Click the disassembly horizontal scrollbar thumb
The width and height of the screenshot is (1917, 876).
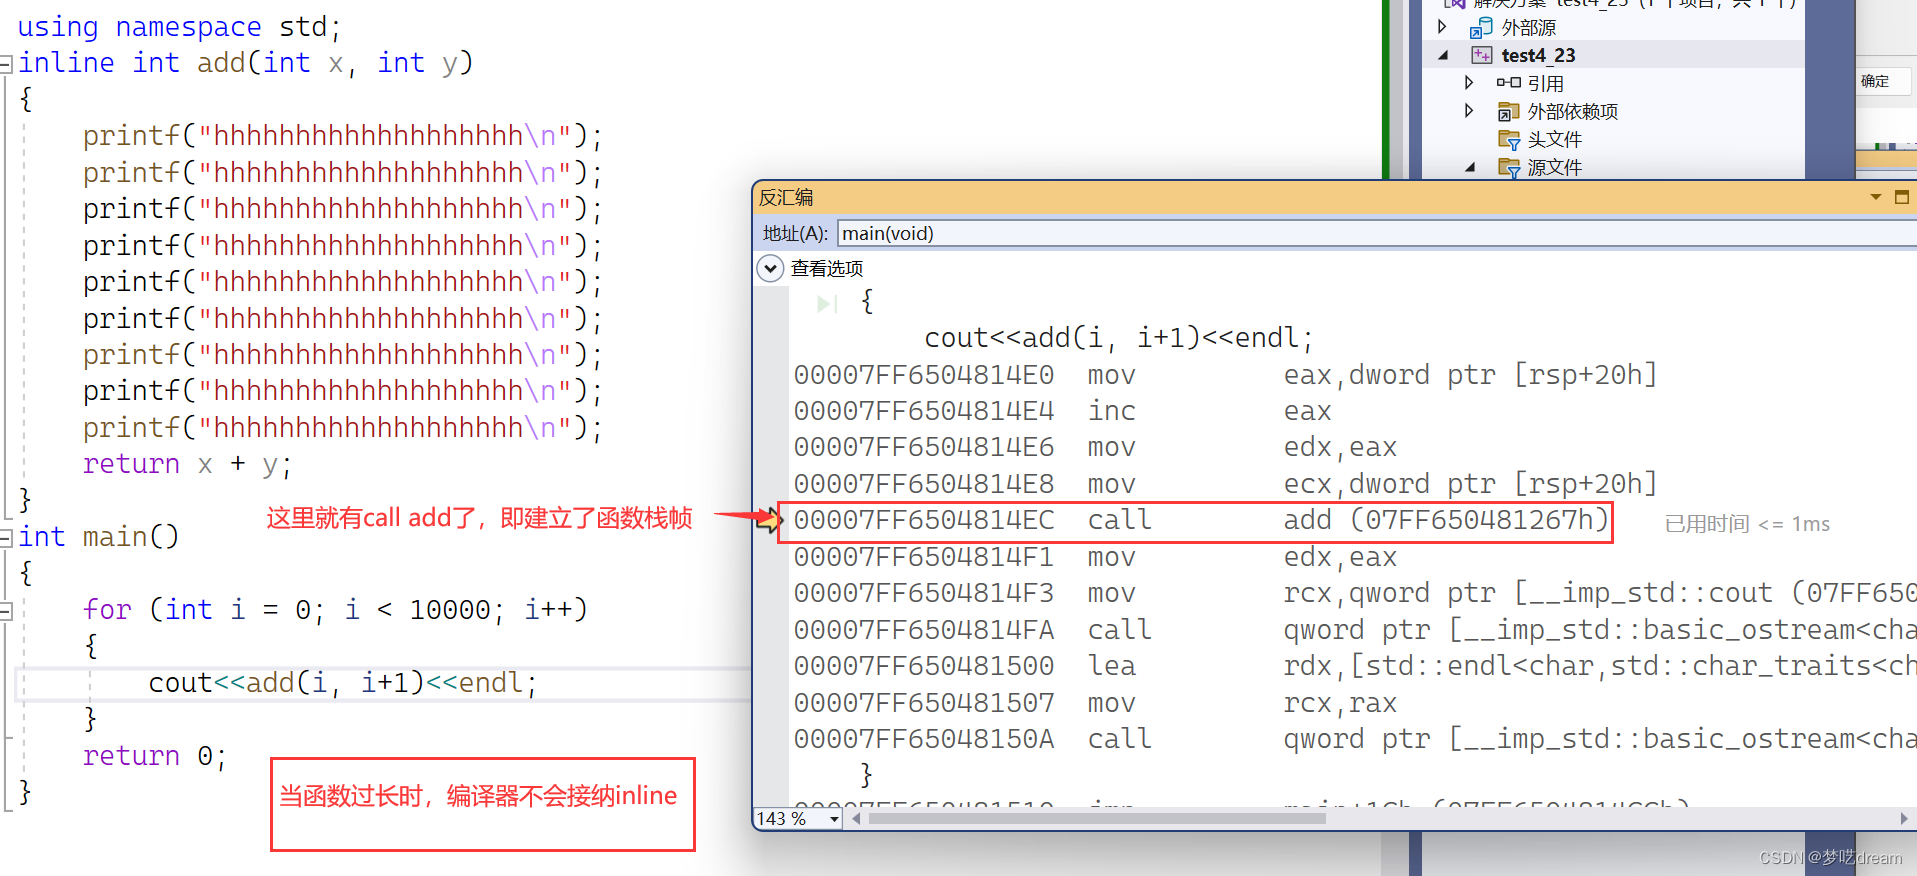1097,819
